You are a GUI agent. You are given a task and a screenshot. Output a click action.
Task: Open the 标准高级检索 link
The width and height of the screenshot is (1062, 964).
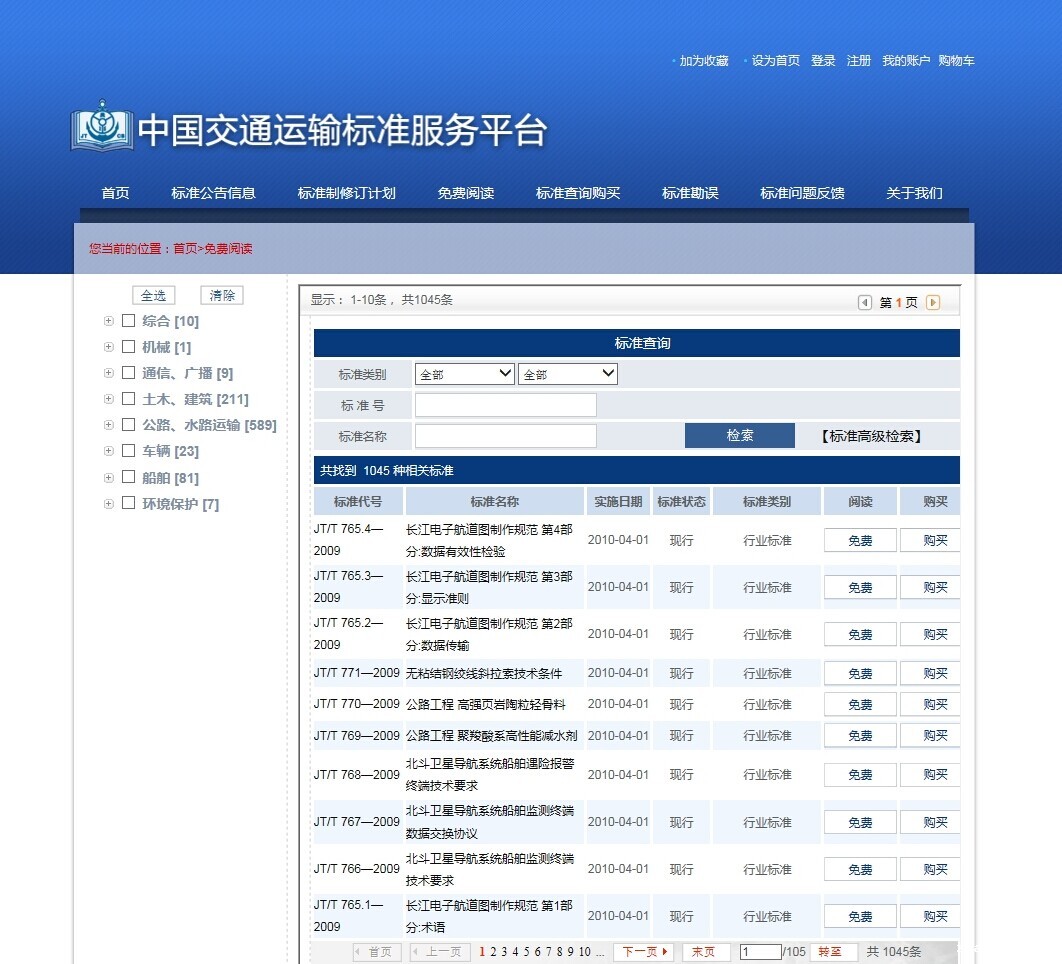871,436
